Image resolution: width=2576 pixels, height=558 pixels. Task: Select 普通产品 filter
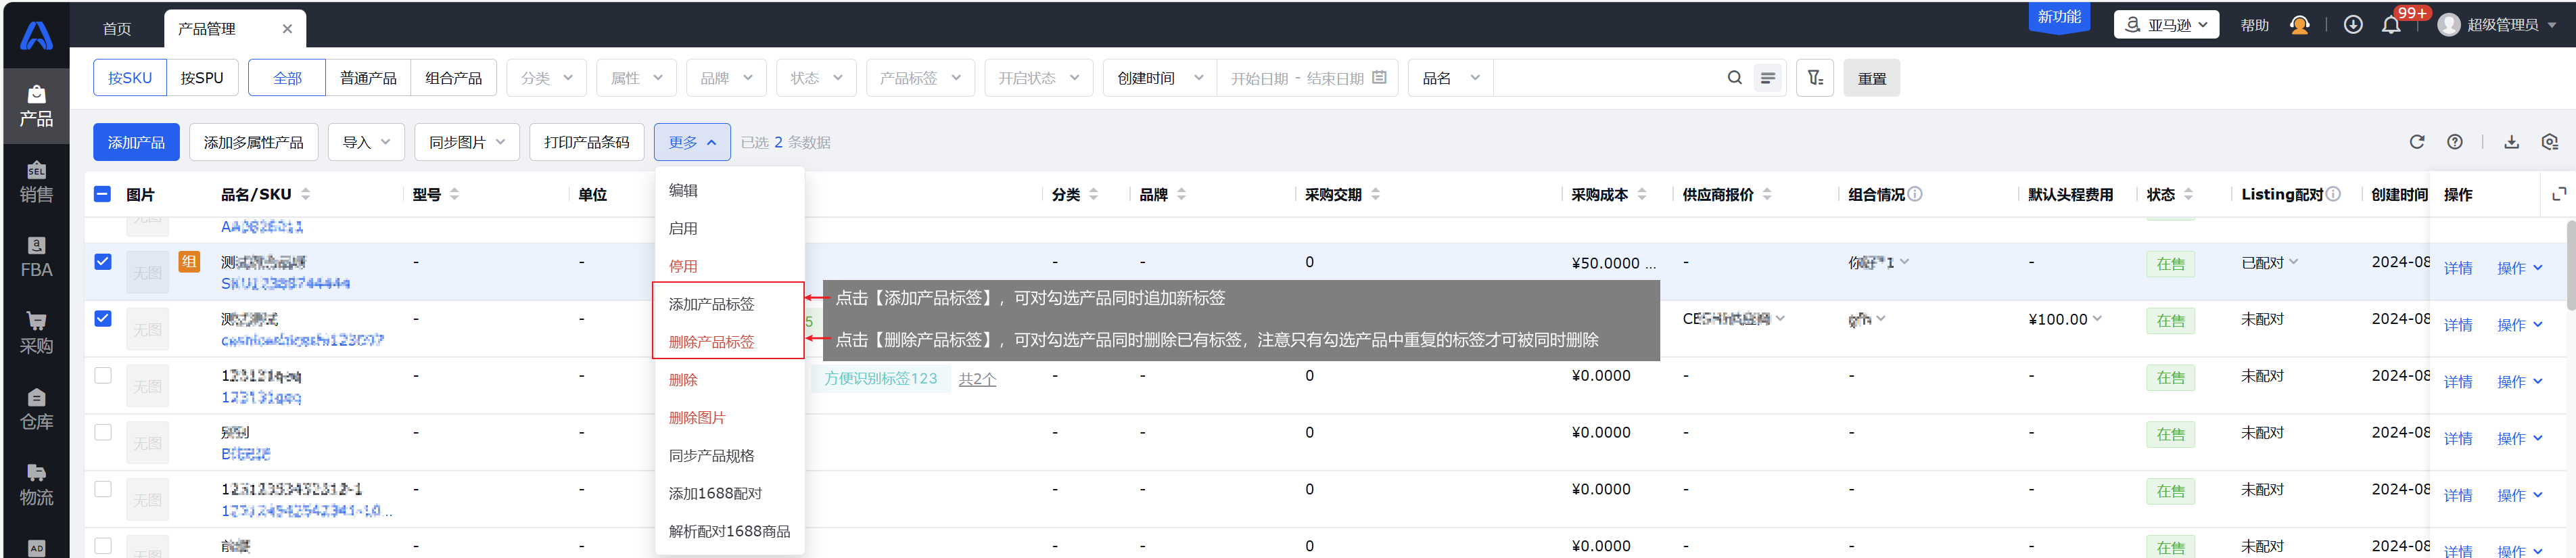pos(368,78)
